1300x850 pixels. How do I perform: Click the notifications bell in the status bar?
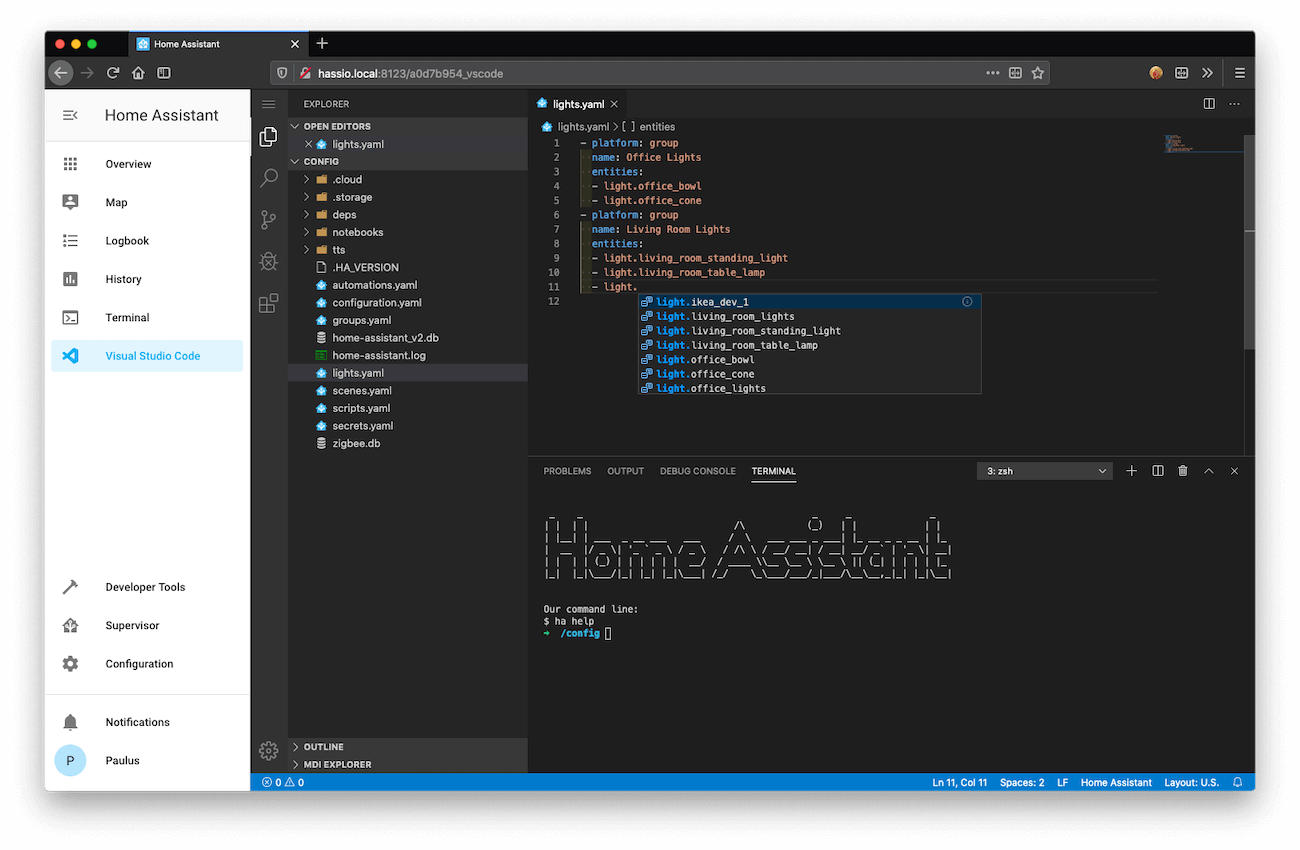pyautogui.click(x=1237, y=782)
